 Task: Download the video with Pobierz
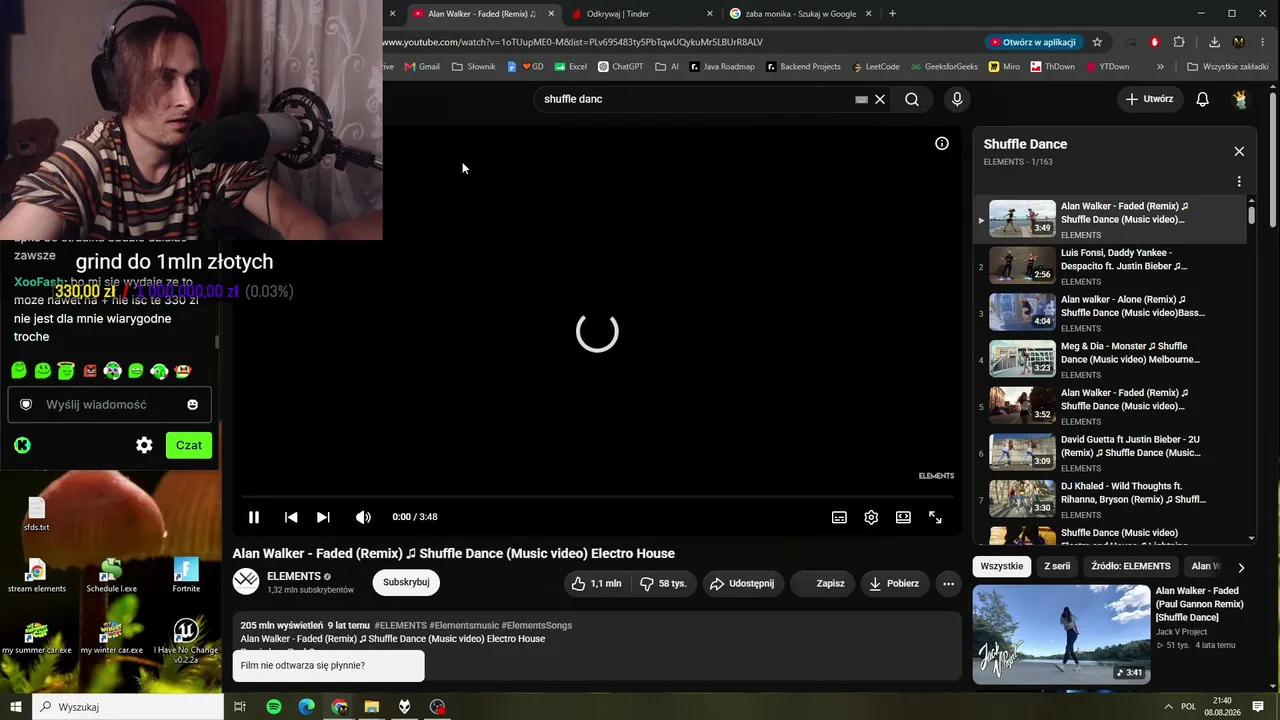click(x=894, y=583)
